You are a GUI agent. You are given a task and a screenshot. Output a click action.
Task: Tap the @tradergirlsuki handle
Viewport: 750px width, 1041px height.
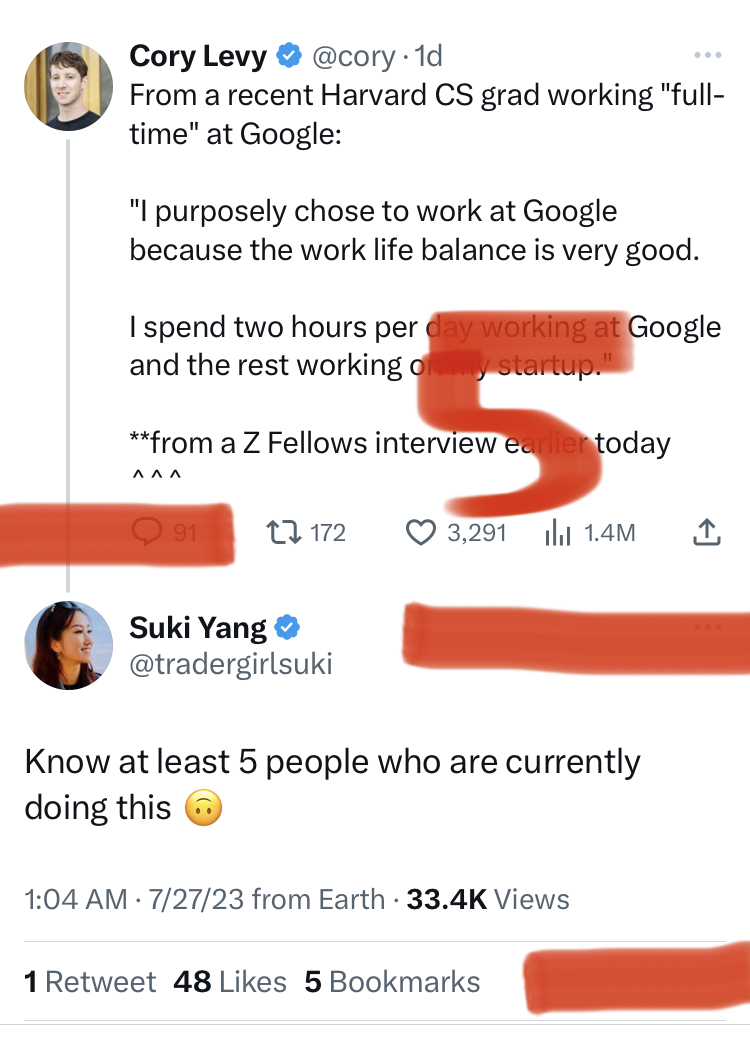[x=230, y=663]
